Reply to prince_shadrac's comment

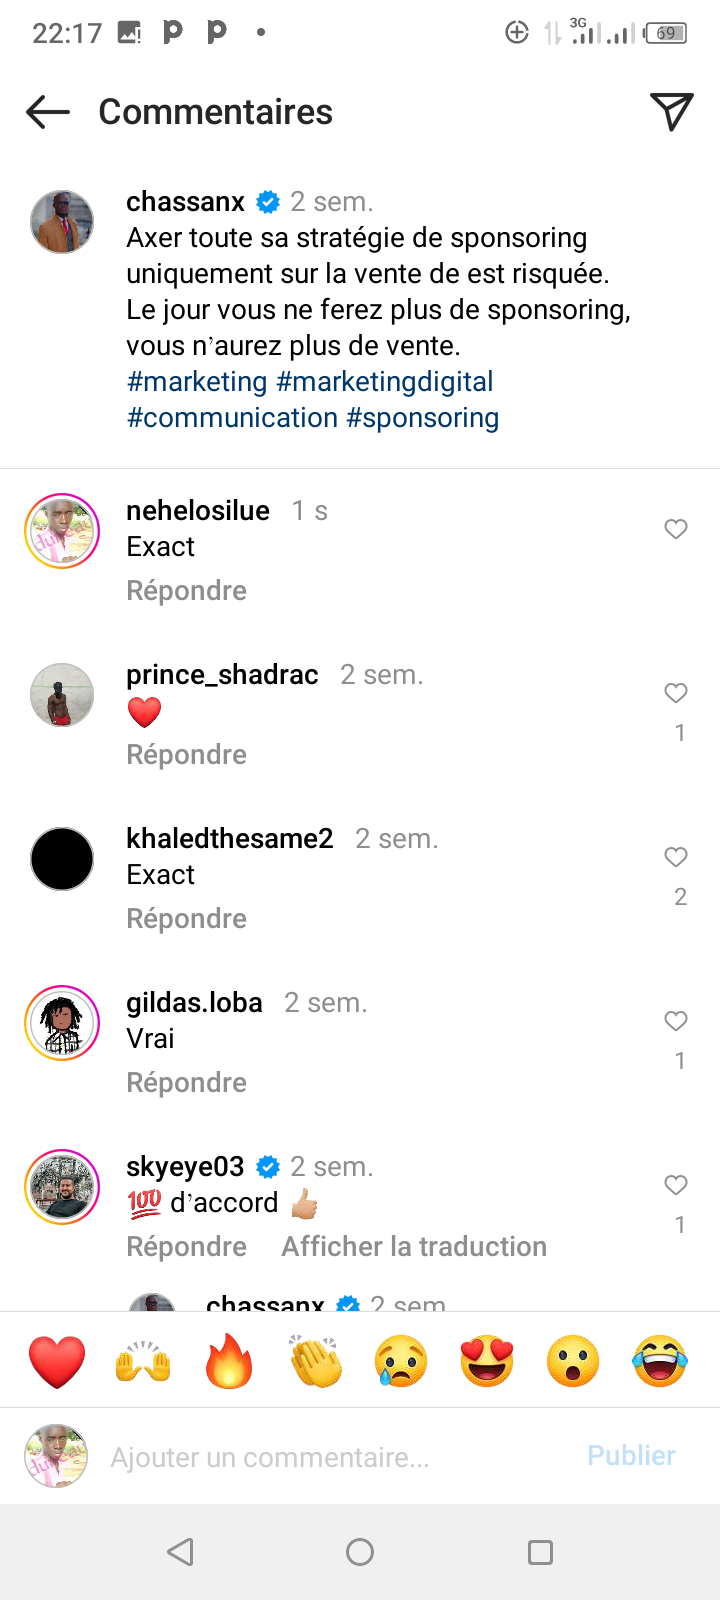(x=186, y=755)
